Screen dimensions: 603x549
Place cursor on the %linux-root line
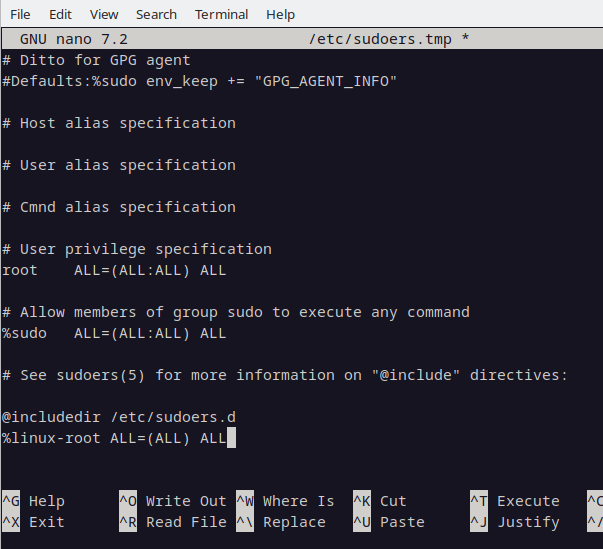tap(114, 438)
